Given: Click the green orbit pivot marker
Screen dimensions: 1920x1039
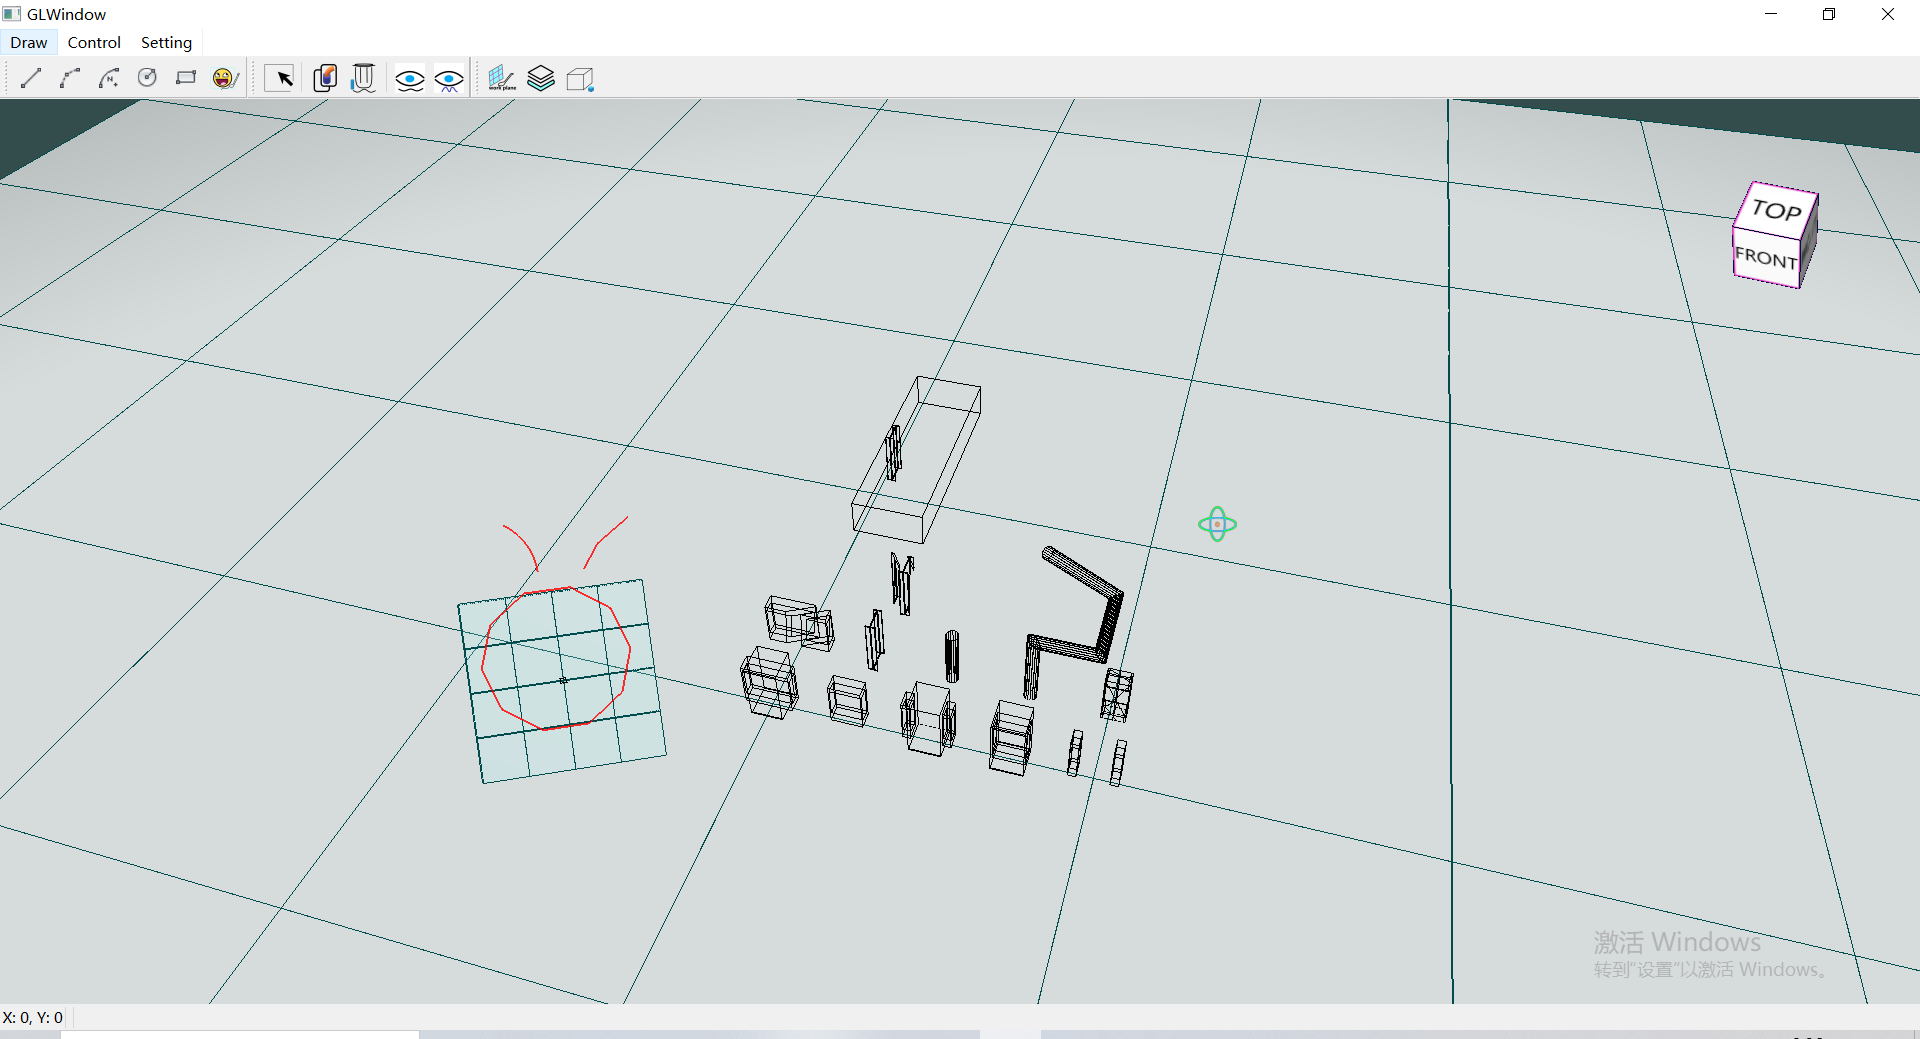Looking at the screenshot, I should [1217, 524].
